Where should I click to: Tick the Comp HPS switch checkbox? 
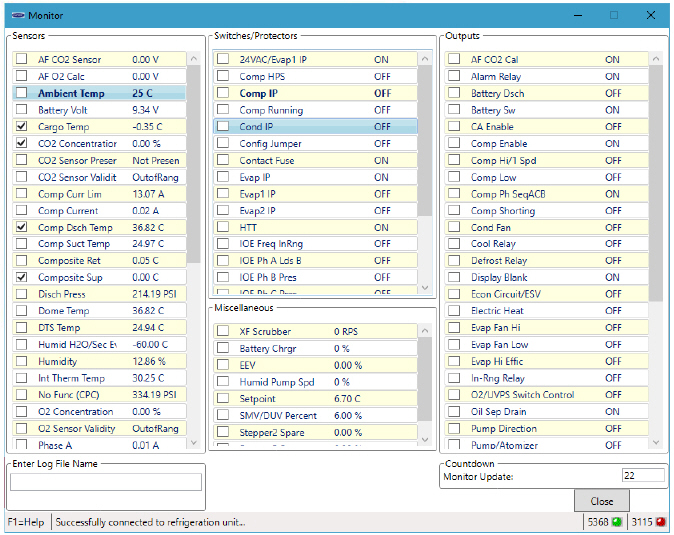pos(223,76)
